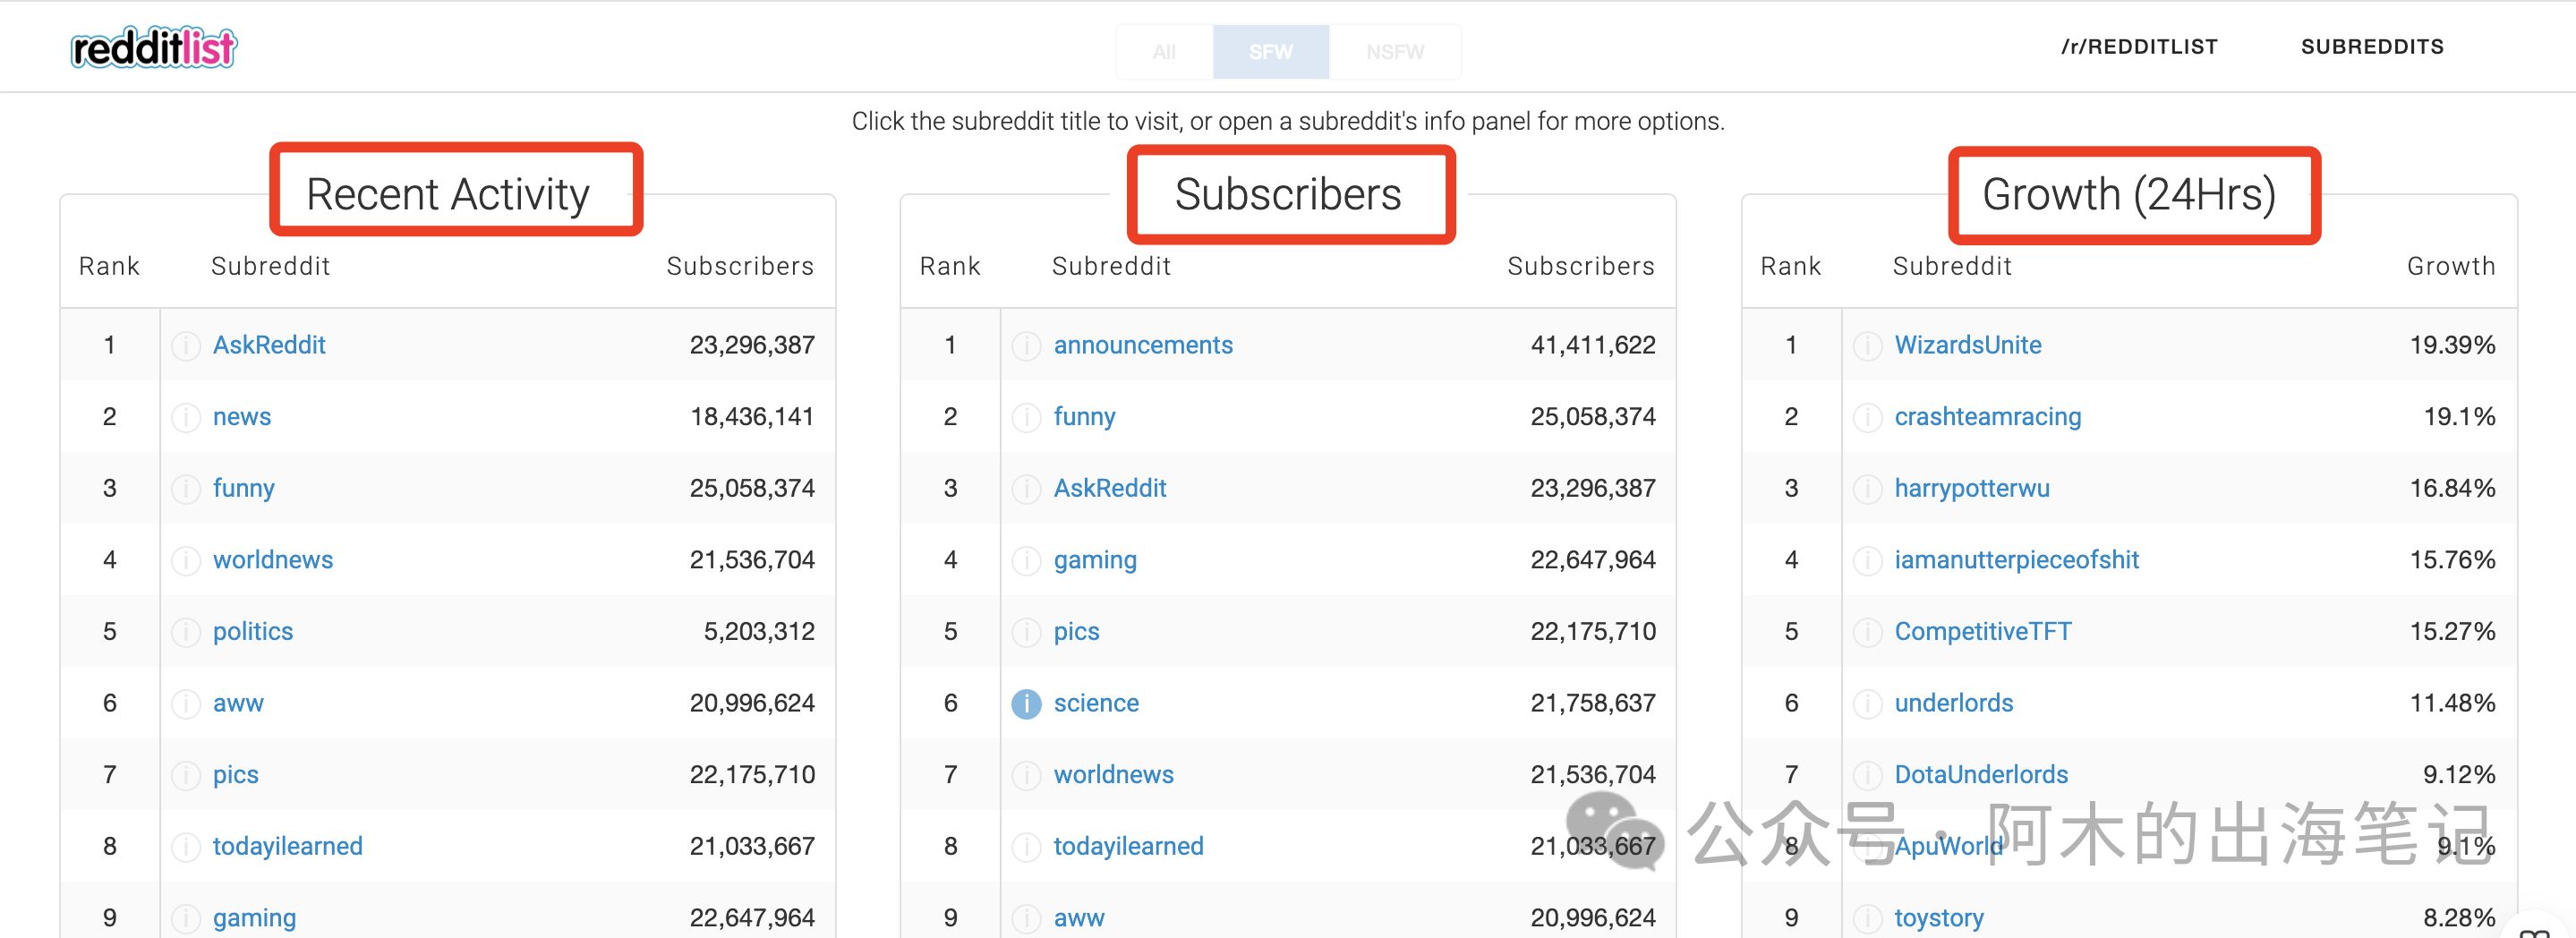Click the info icon beside science subreddit
The width and height of the screenshot is (2576, 938).
pyautogui.click(x=1026, y=704)
